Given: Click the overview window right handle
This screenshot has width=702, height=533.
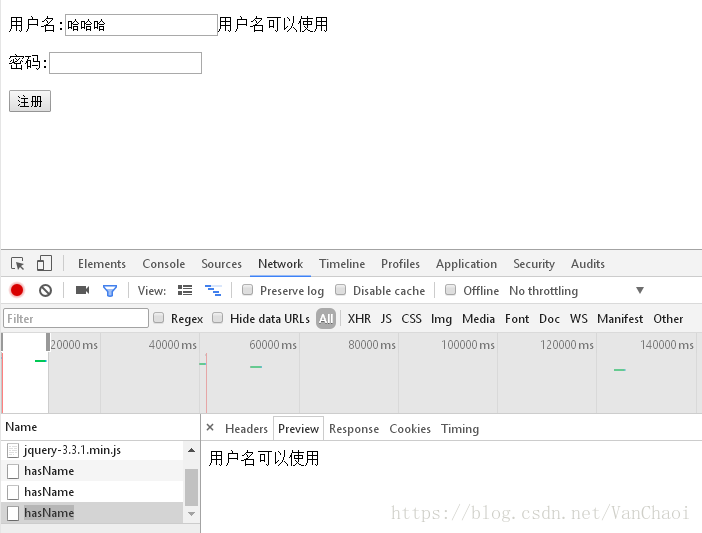Looking at the screenshot, I should coord(48,342).
